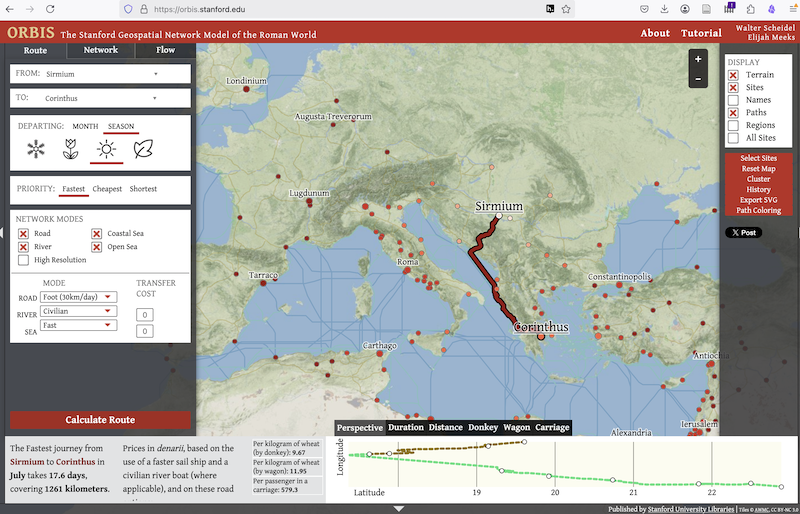This screenshot has width=800, height=514.
Task: Click the Sirmium origin marker on map
Action: (499, 216)
